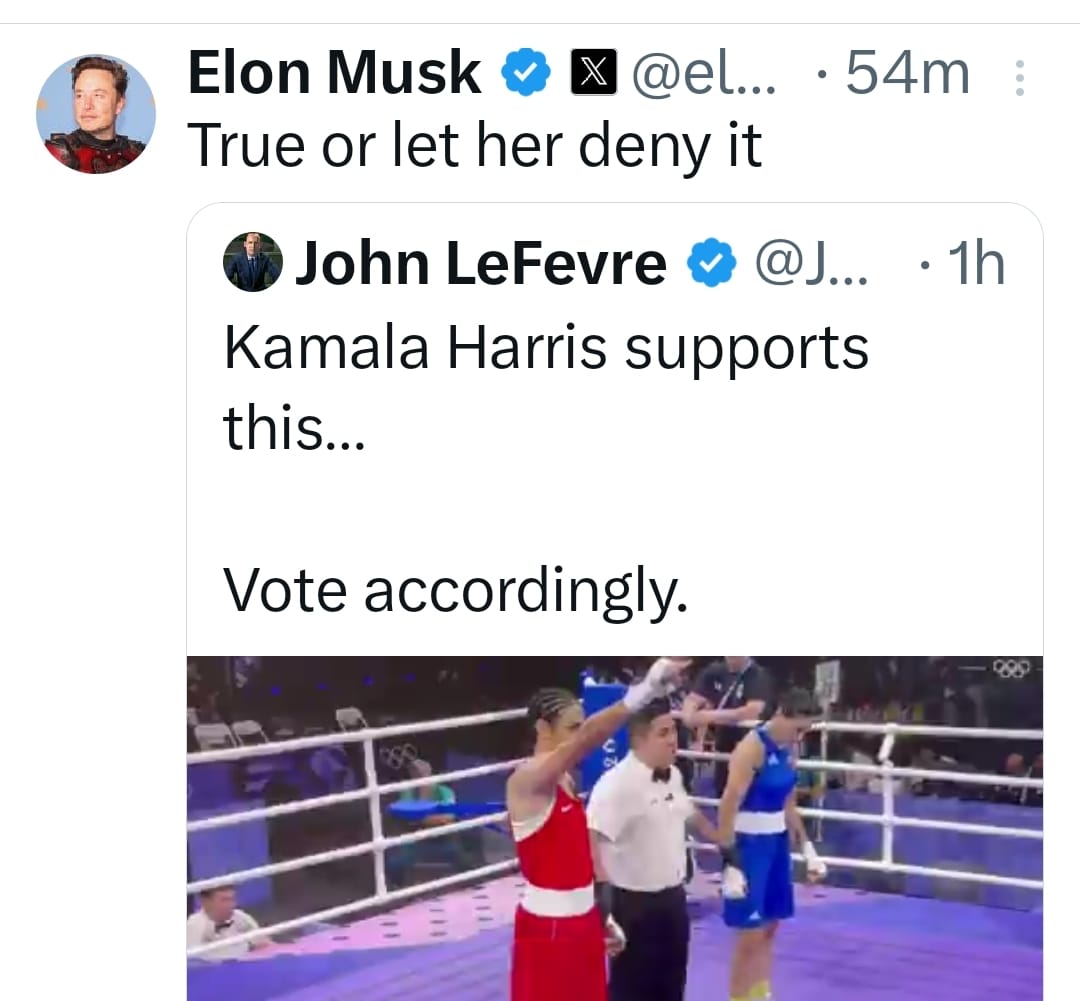Click the boxer in the blue uniform
Viewport: 1080px width, 1001px height.
762,810
